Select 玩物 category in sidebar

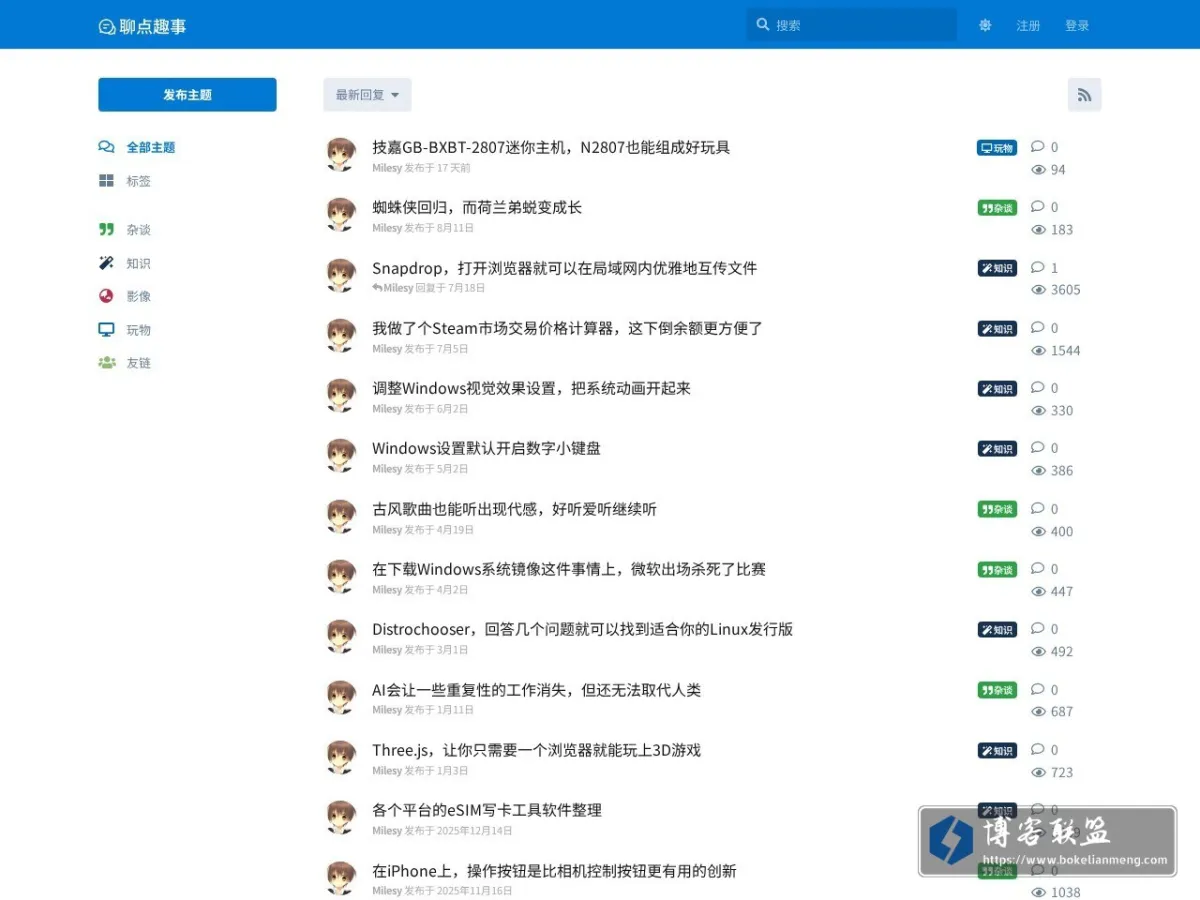pos(138,330)
